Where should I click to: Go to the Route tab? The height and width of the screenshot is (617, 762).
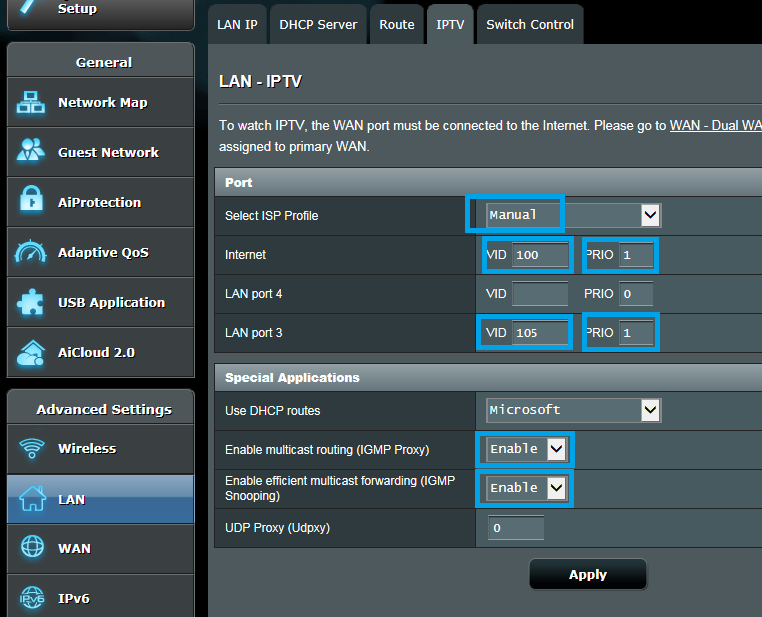[x=397, y=24]
